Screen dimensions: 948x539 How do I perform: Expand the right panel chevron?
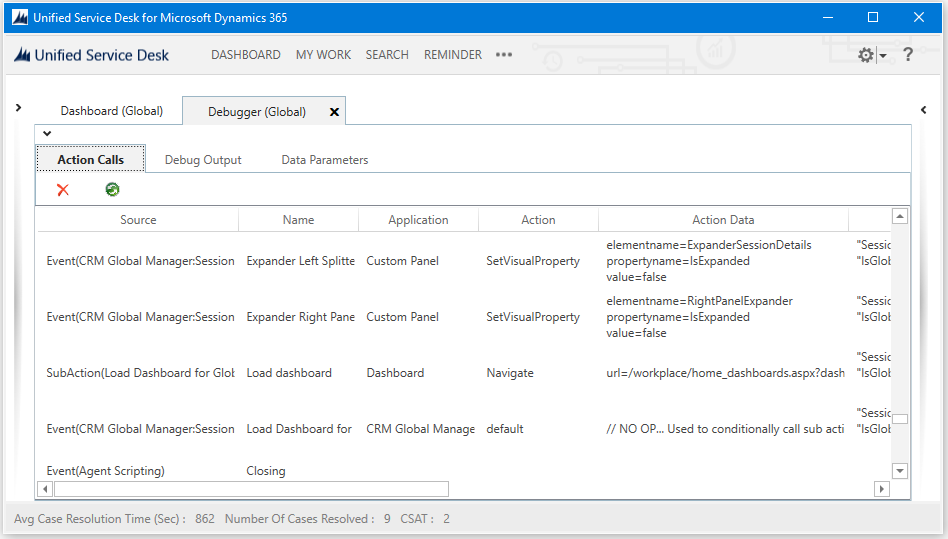pos(923,109)
